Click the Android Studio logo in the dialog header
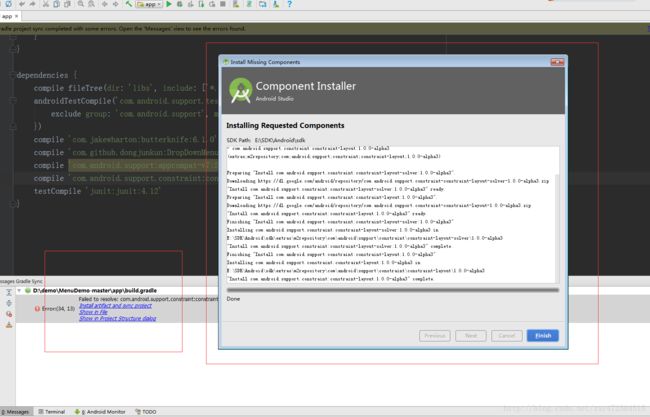 tap(240, 90)
